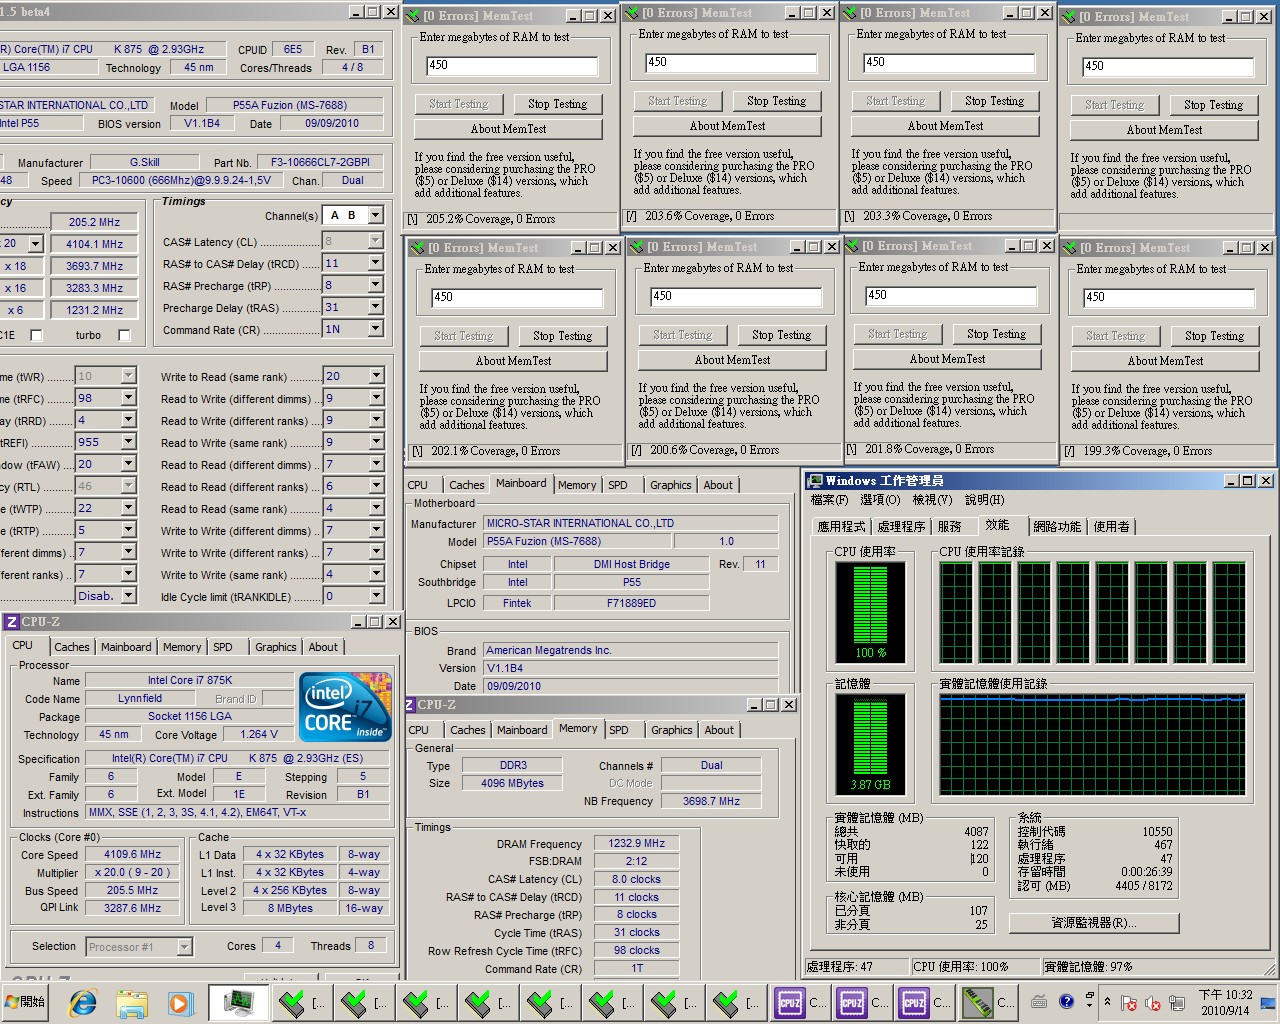Switch to Graphics tab in CPU-Z Memory window

671,730
